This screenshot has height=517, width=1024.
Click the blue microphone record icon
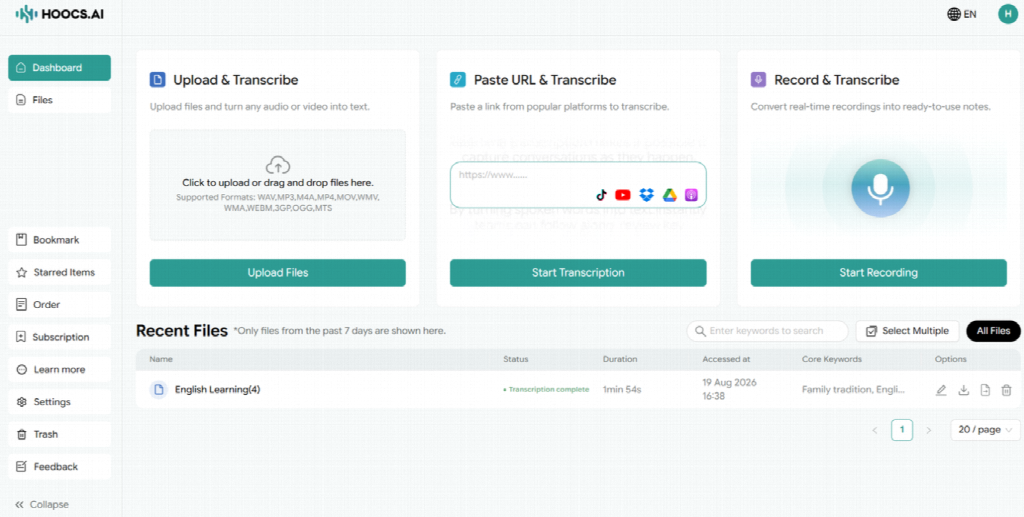(880, 189)
